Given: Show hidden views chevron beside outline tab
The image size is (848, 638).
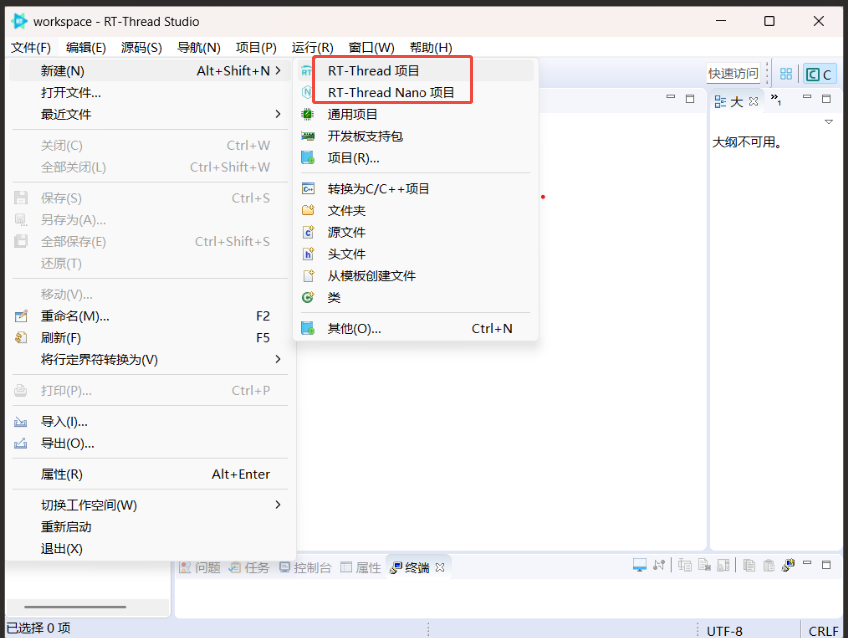Looking at the screenshot, I should (x=775, y=99).
